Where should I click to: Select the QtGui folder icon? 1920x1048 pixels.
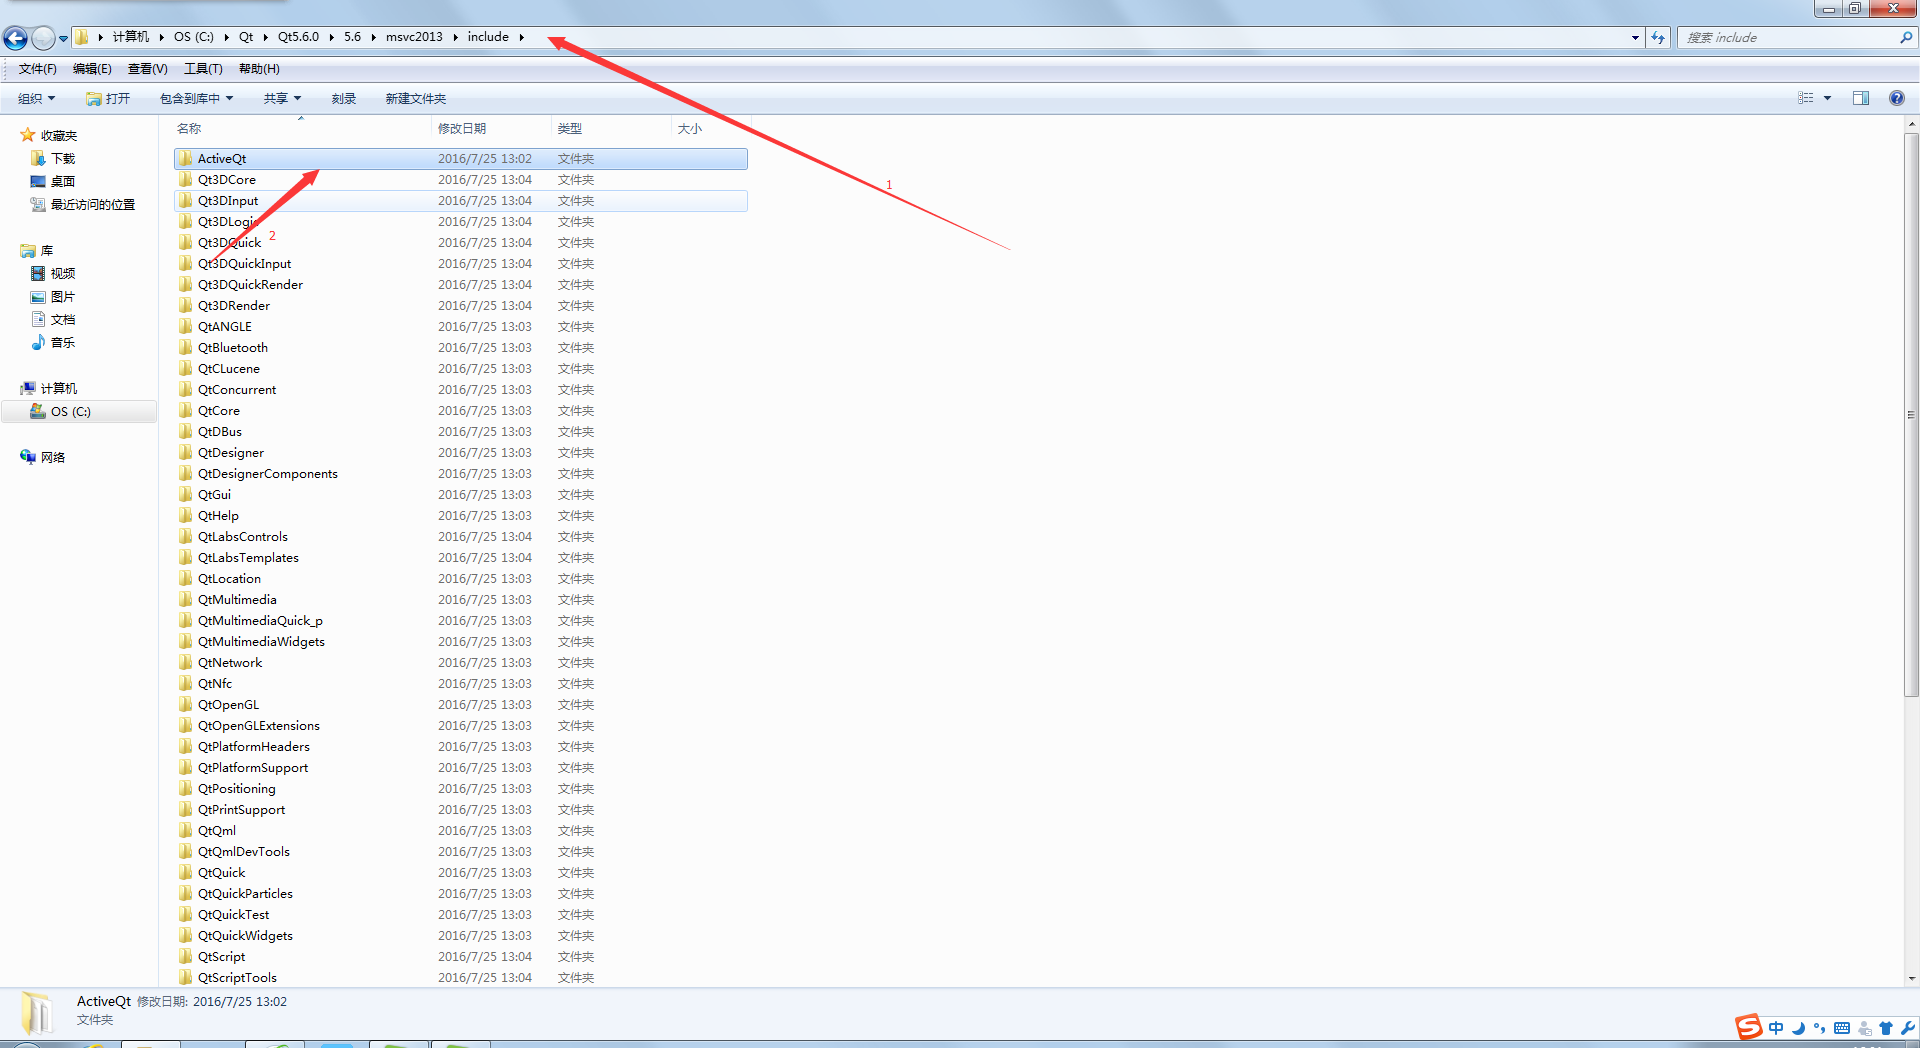[x=186, y=494]
